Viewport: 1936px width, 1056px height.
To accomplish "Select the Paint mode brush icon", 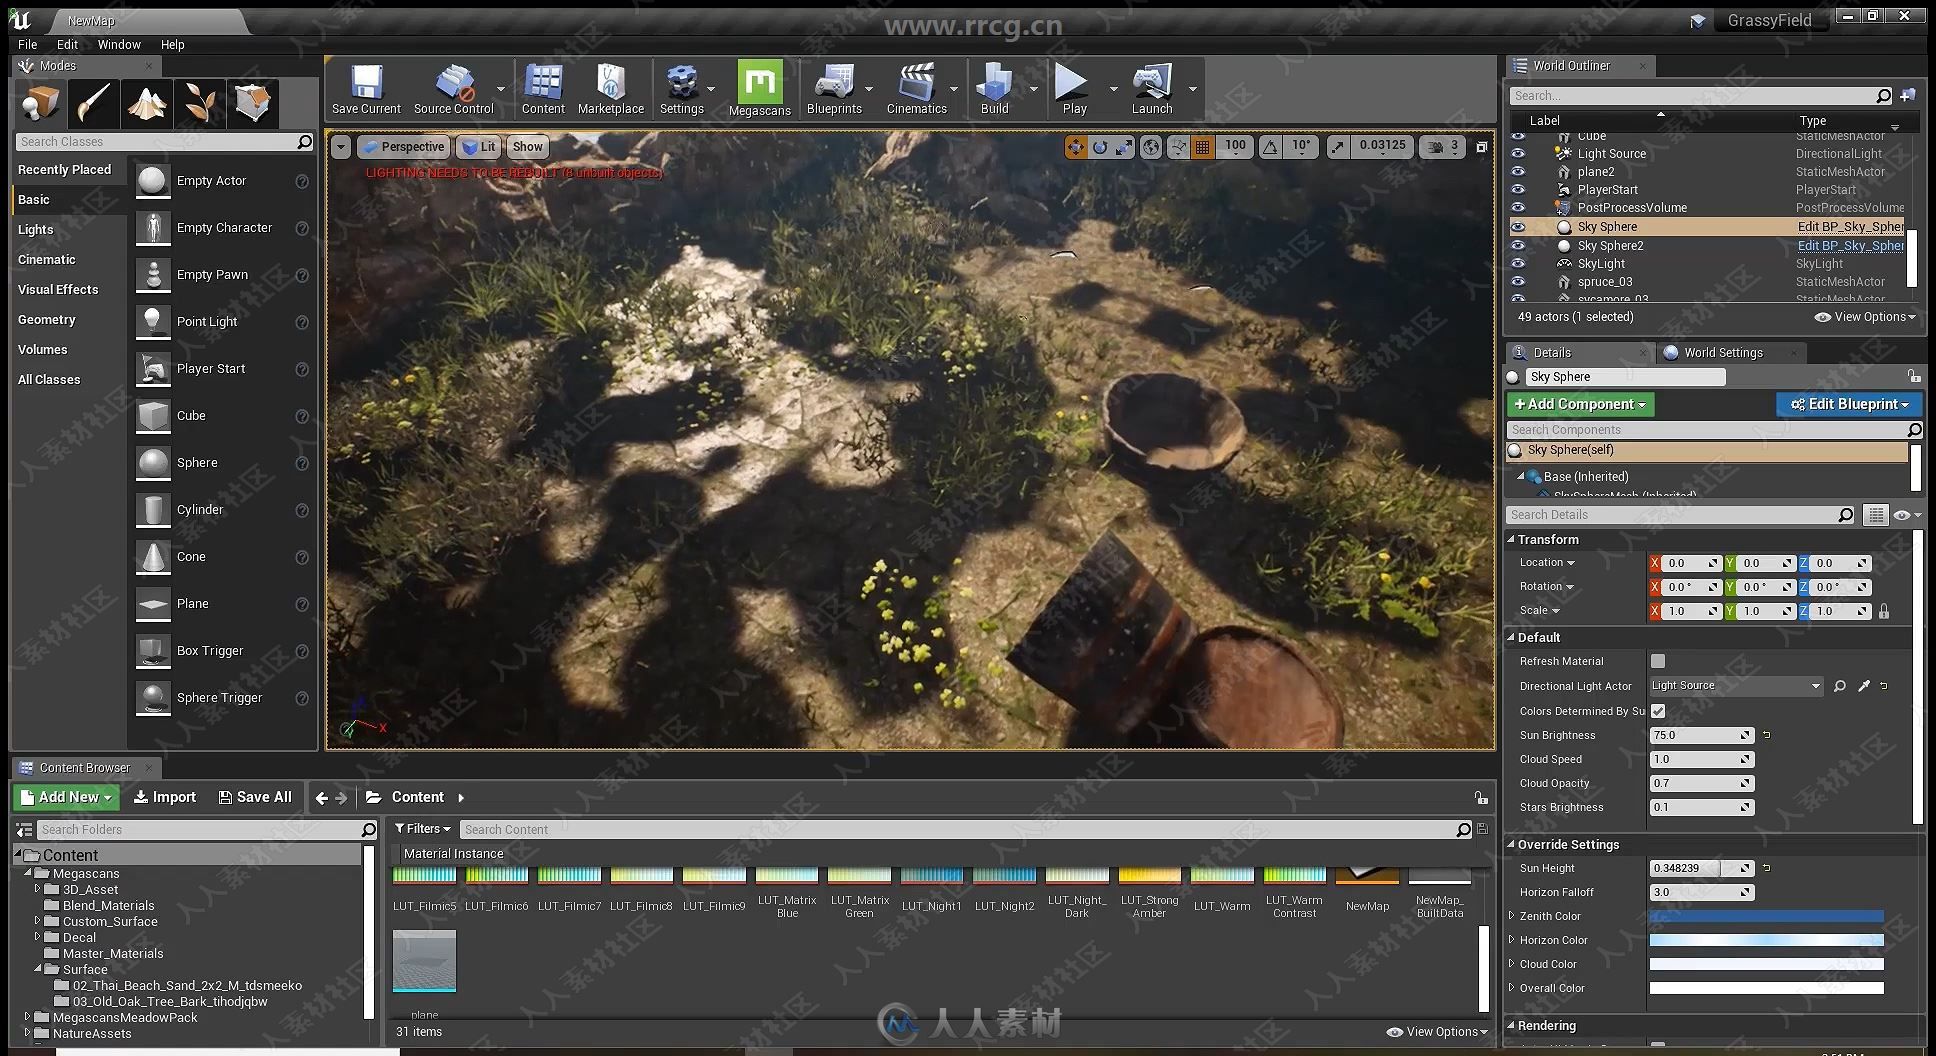I will (x=94, y=103).
